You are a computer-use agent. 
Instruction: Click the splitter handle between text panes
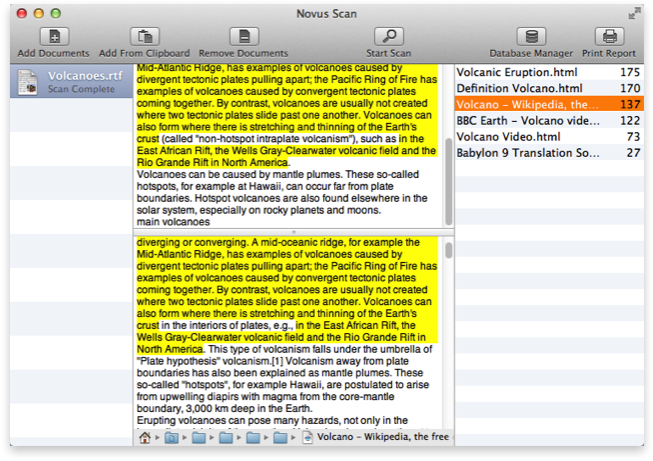pyautogui.click(x=294, y=232)
